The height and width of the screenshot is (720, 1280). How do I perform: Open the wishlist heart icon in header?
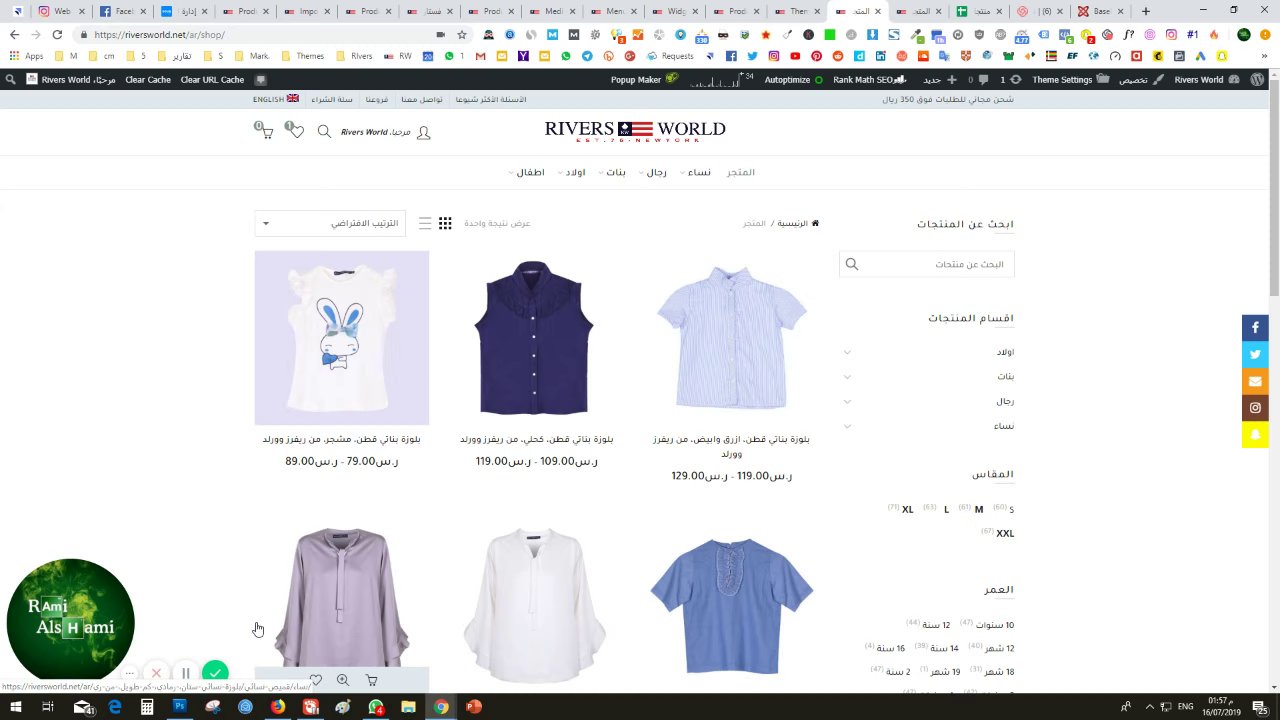tap(295, 131)
